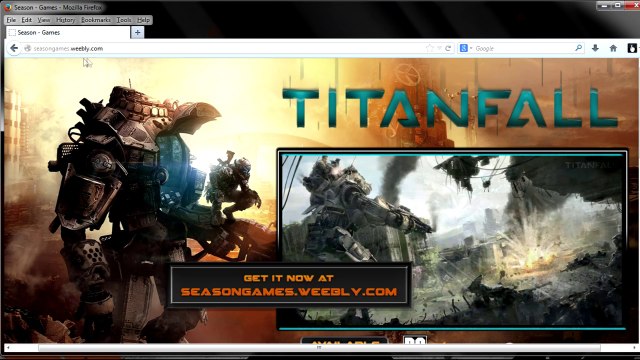Open the Google search engine selector
The image size is (640, 360).
(466, 48)
